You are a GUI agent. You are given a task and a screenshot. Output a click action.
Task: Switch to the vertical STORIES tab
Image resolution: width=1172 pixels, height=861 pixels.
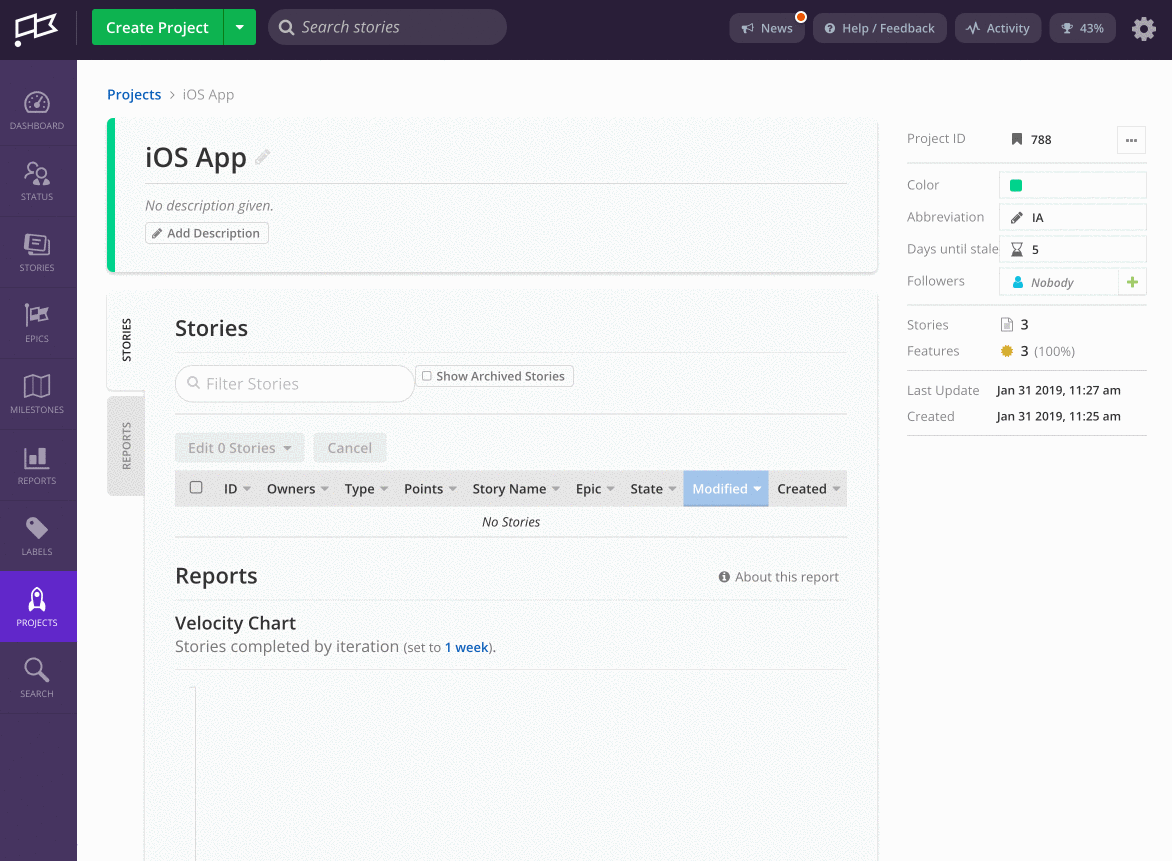[126, 340]
